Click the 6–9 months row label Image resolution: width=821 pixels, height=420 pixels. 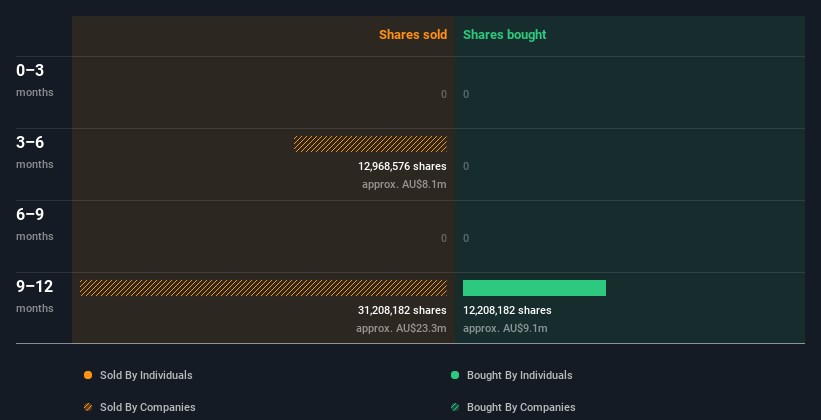(35, 224)
